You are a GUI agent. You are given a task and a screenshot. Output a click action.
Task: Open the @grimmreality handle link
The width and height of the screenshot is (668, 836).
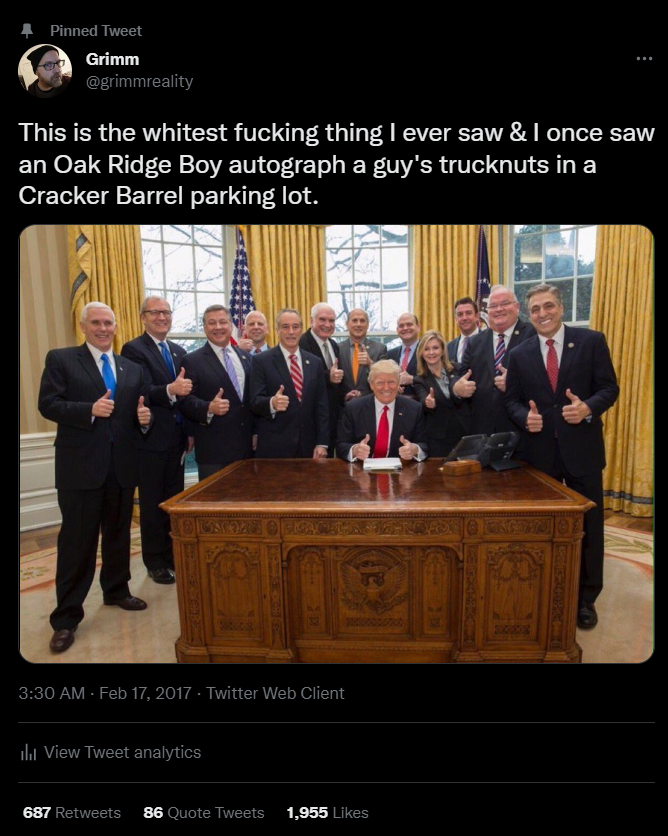pos(140,82)
